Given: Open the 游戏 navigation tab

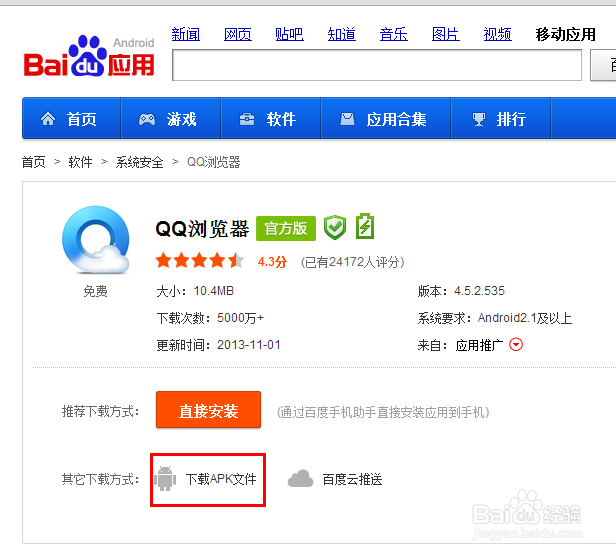Looking at the screenshot, I should point(170,119).
